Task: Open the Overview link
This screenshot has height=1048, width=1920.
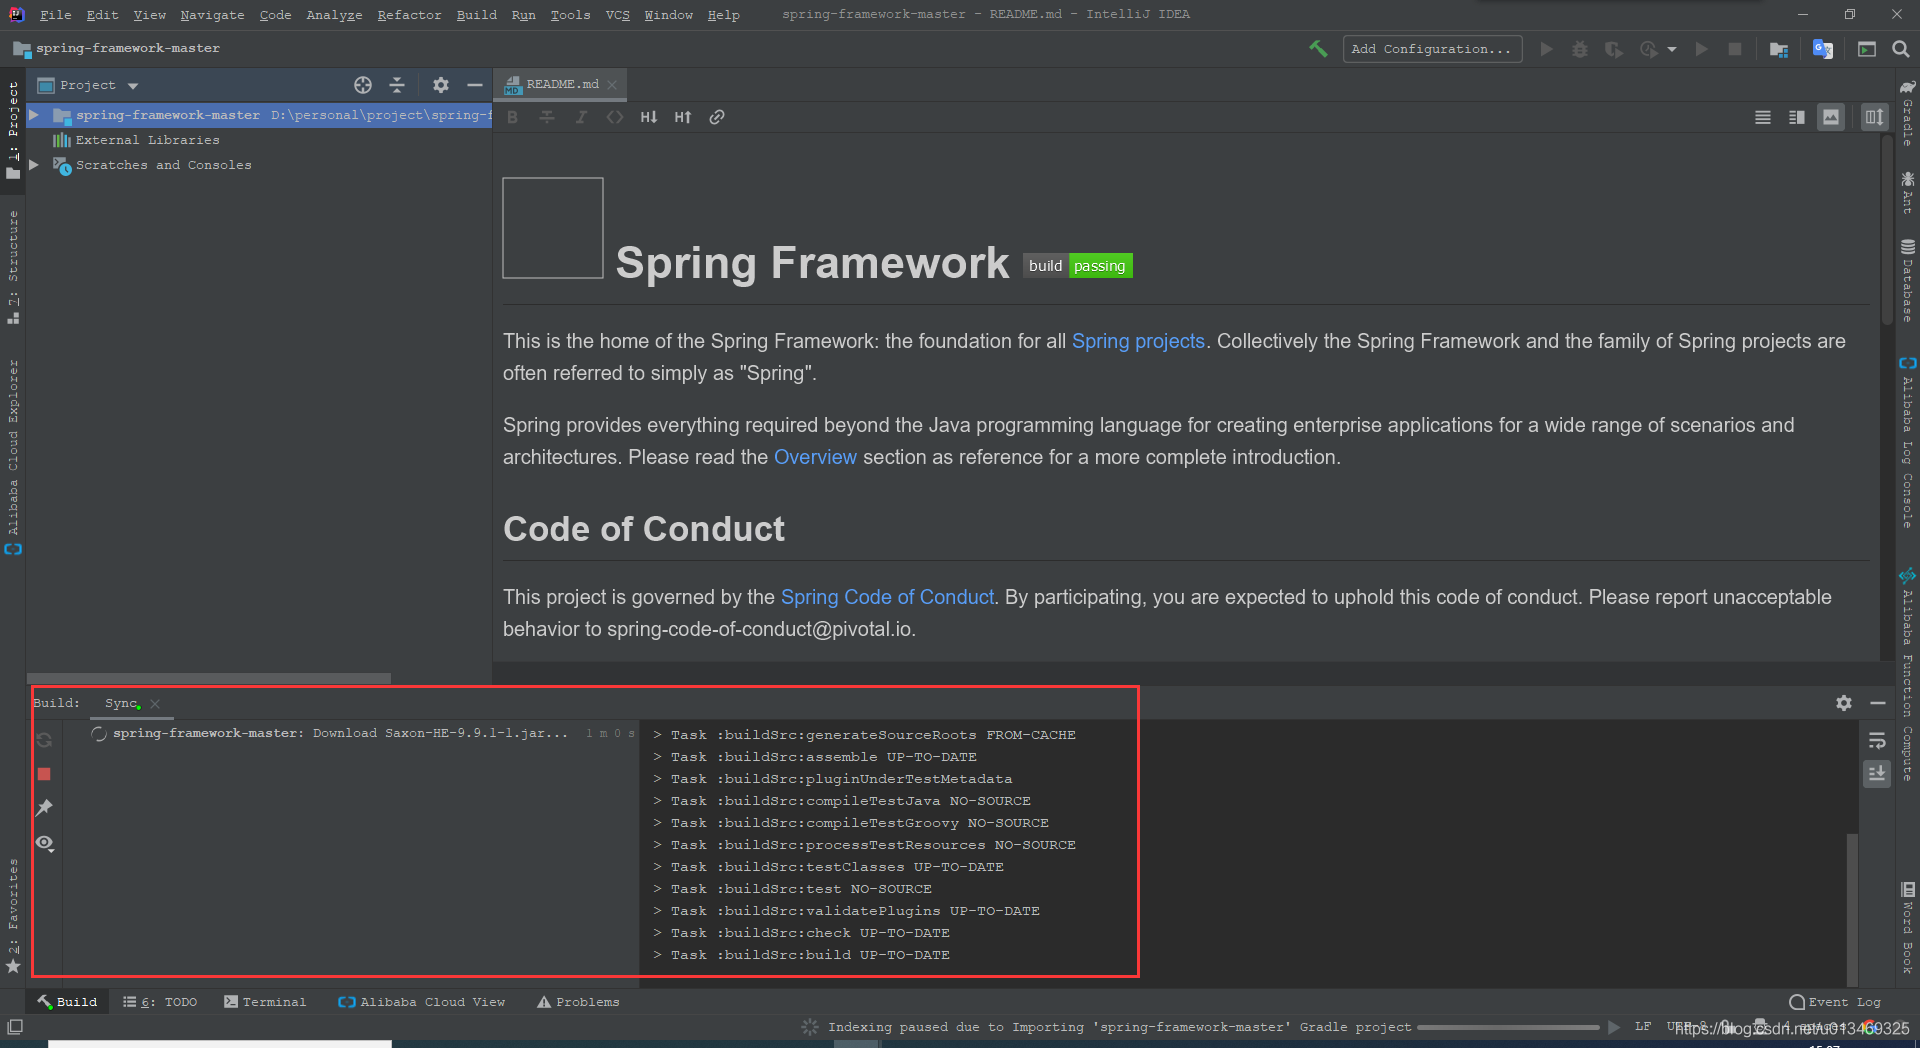Action: (x=815, y=457)
